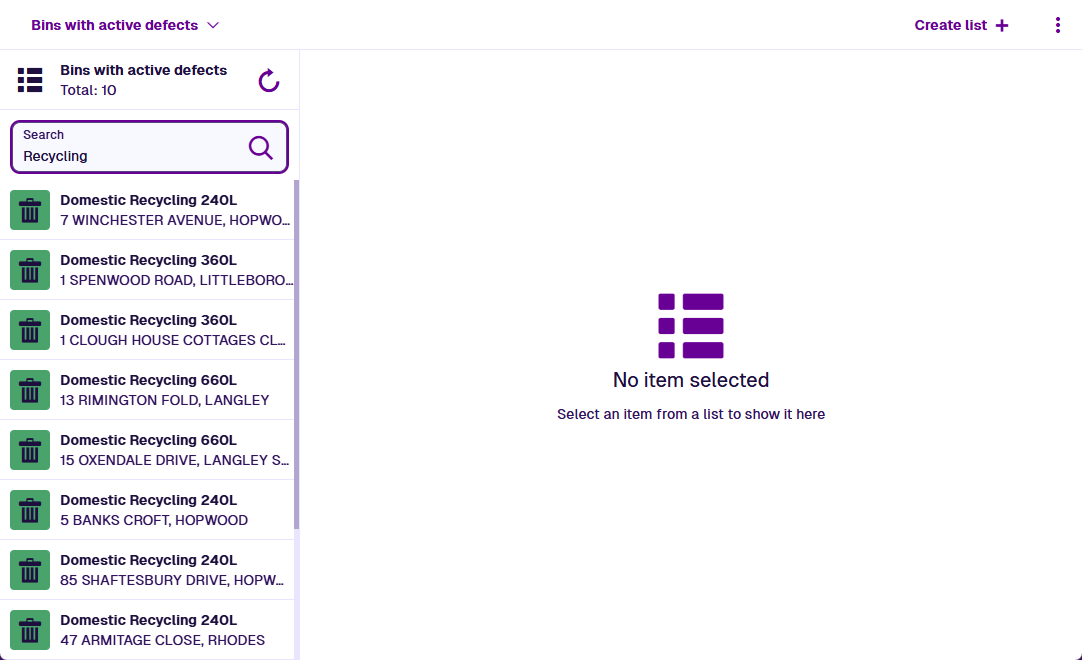Open the three-dot more options menu
1082x660 pixels.
point(1057,25)
